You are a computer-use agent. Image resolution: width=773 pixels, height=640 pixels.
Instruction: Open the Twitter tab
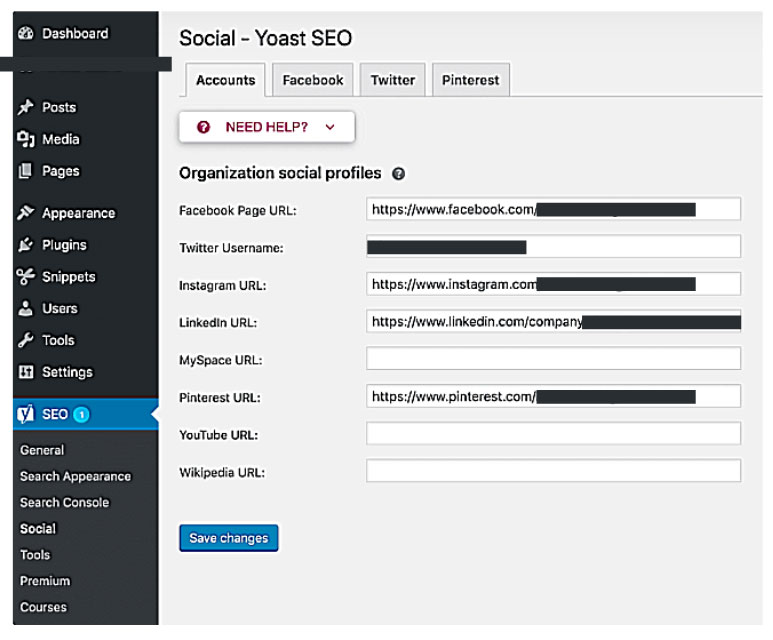pos(393,80)
